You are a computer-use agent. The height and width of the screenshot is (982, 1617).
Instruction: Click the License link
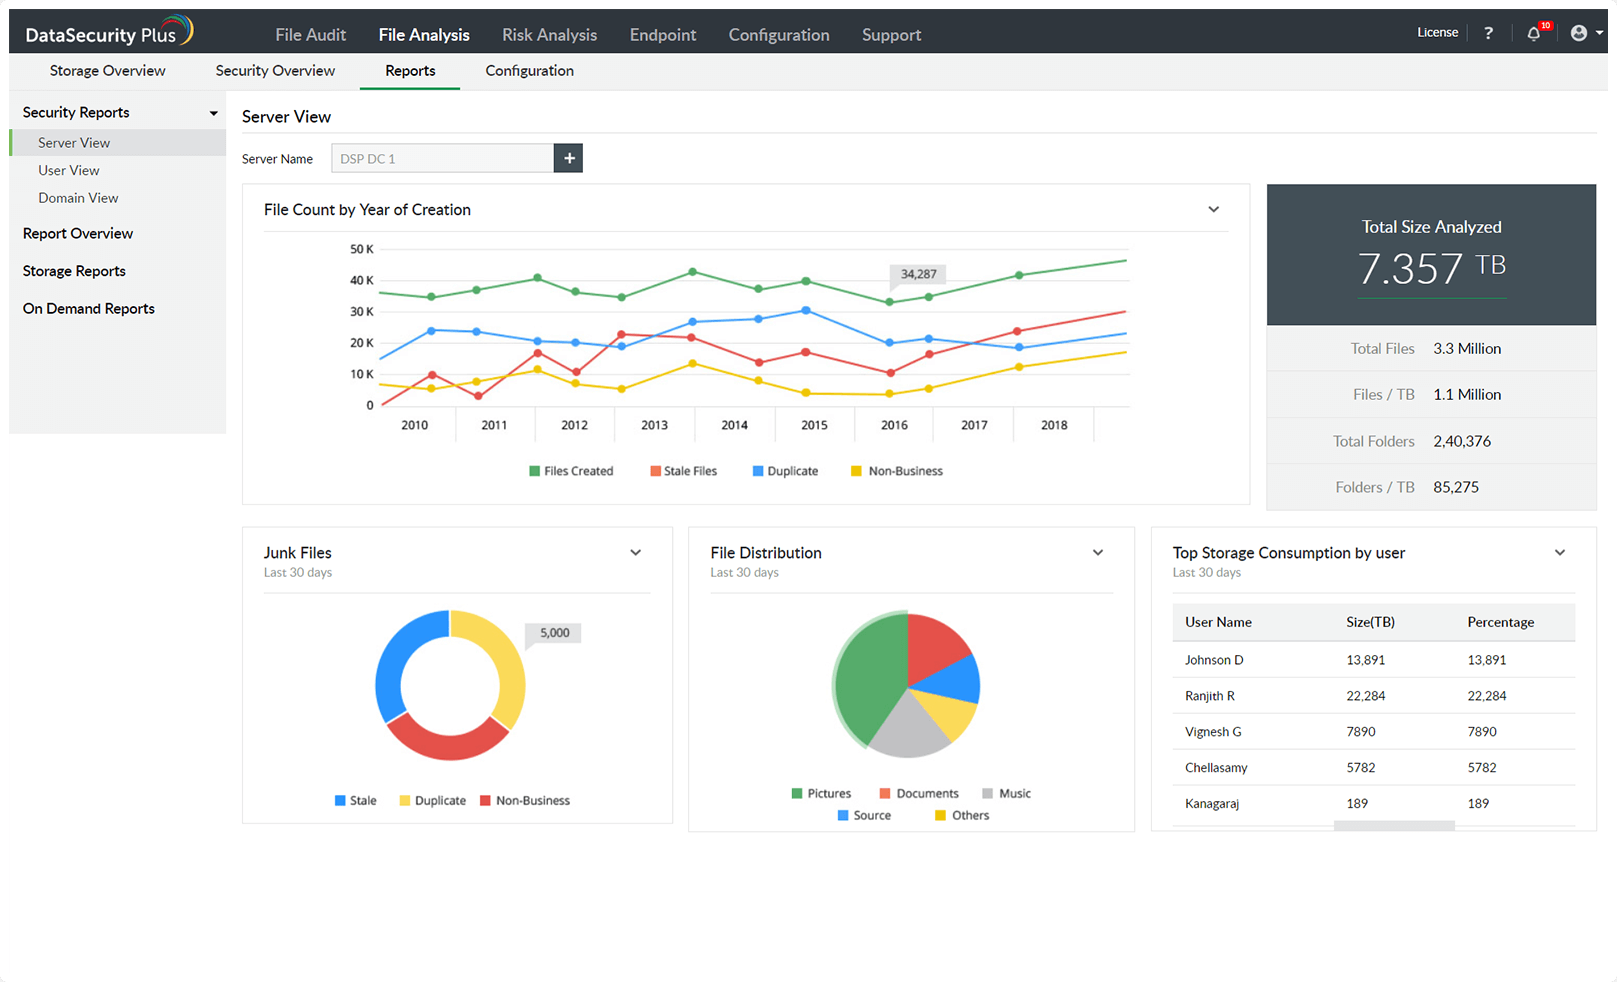(1437, 33)
